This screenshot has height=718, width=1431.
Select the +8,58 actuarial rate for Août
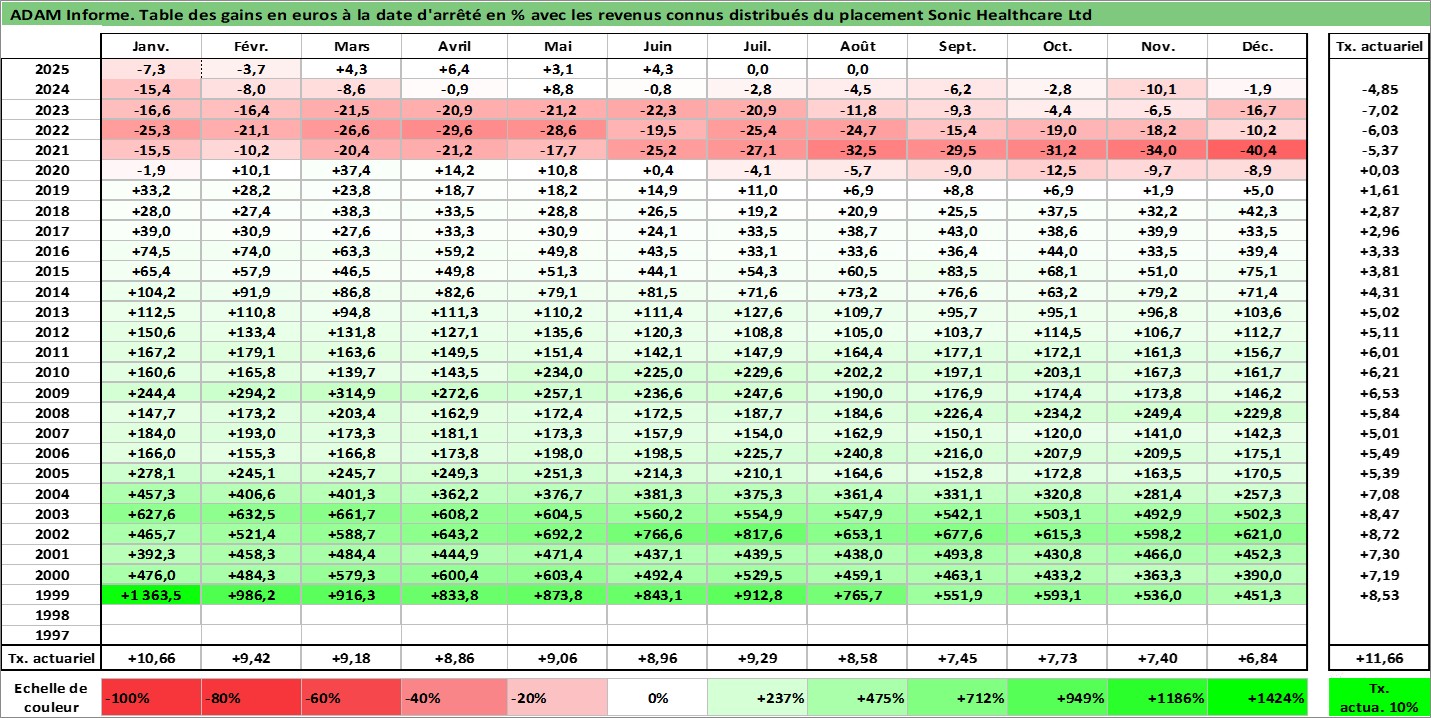click(x=857, y=658)
